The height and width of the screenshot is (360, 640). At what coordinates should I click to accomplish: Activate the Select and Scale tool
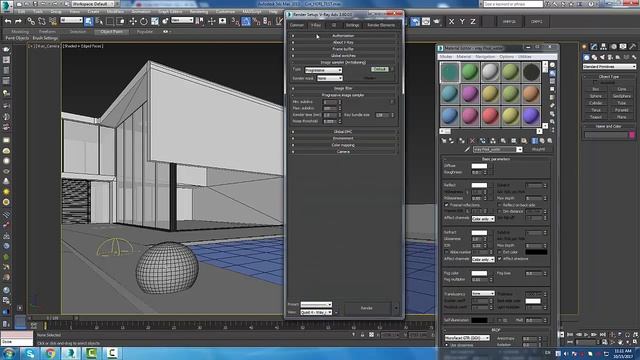(x=155, y=21)
